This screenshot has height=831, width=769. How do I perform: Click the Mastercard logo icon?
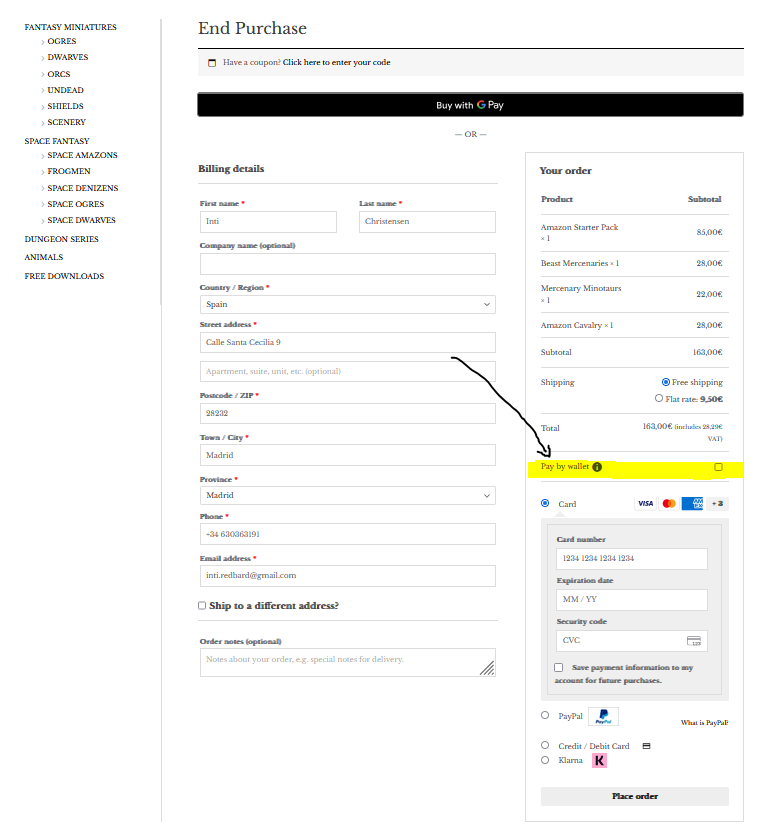pos(669,503)
